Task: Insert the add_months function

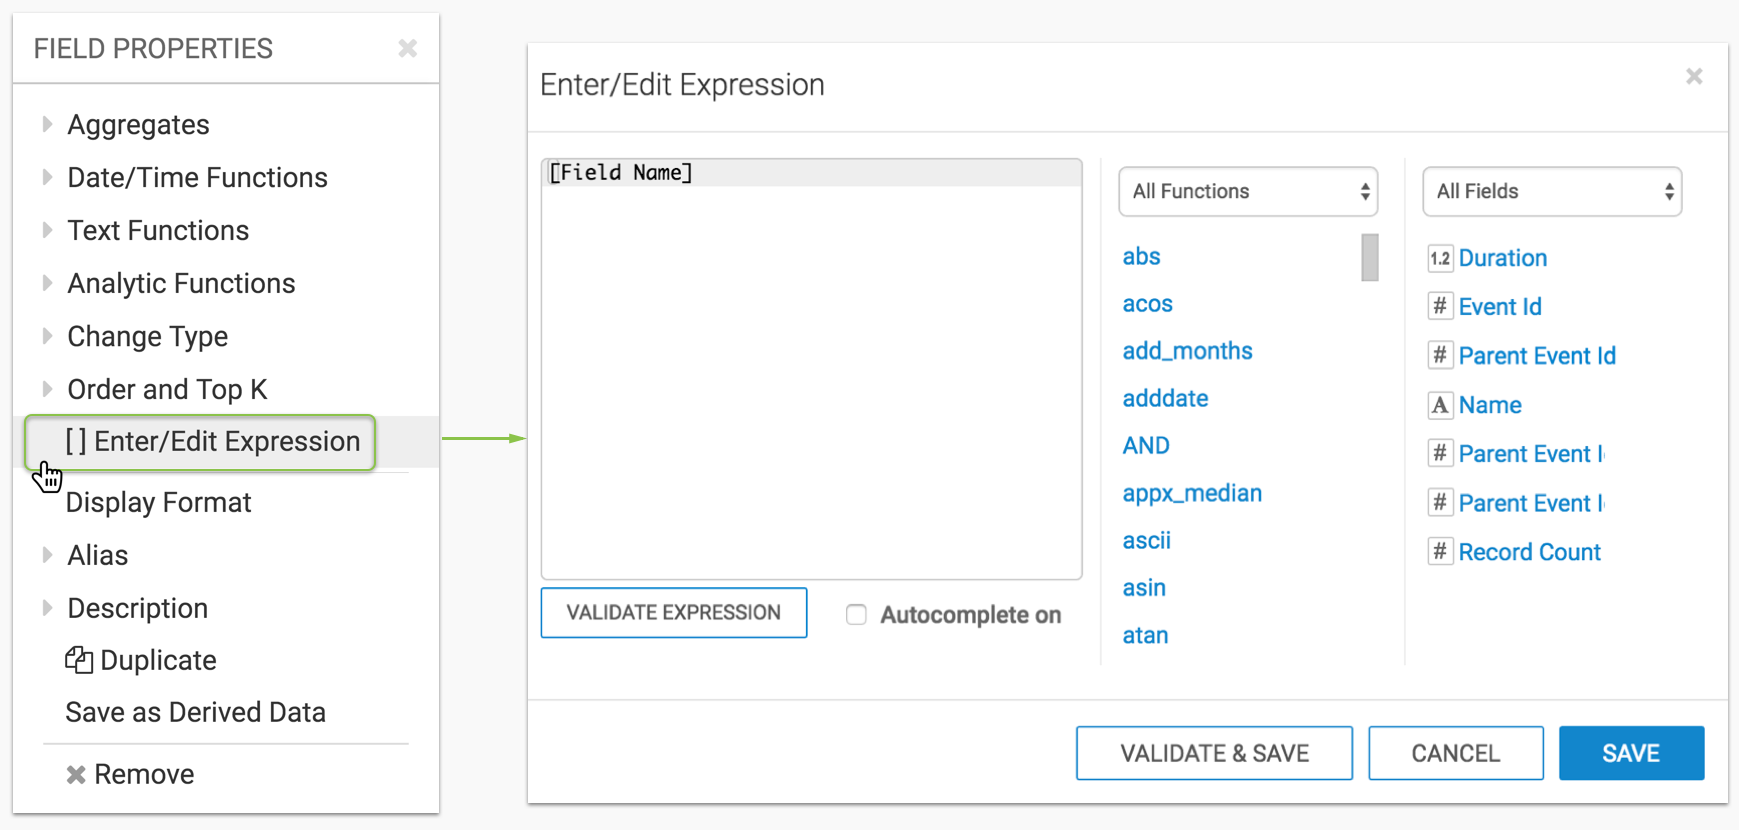Action: [x=1187, y=351]
